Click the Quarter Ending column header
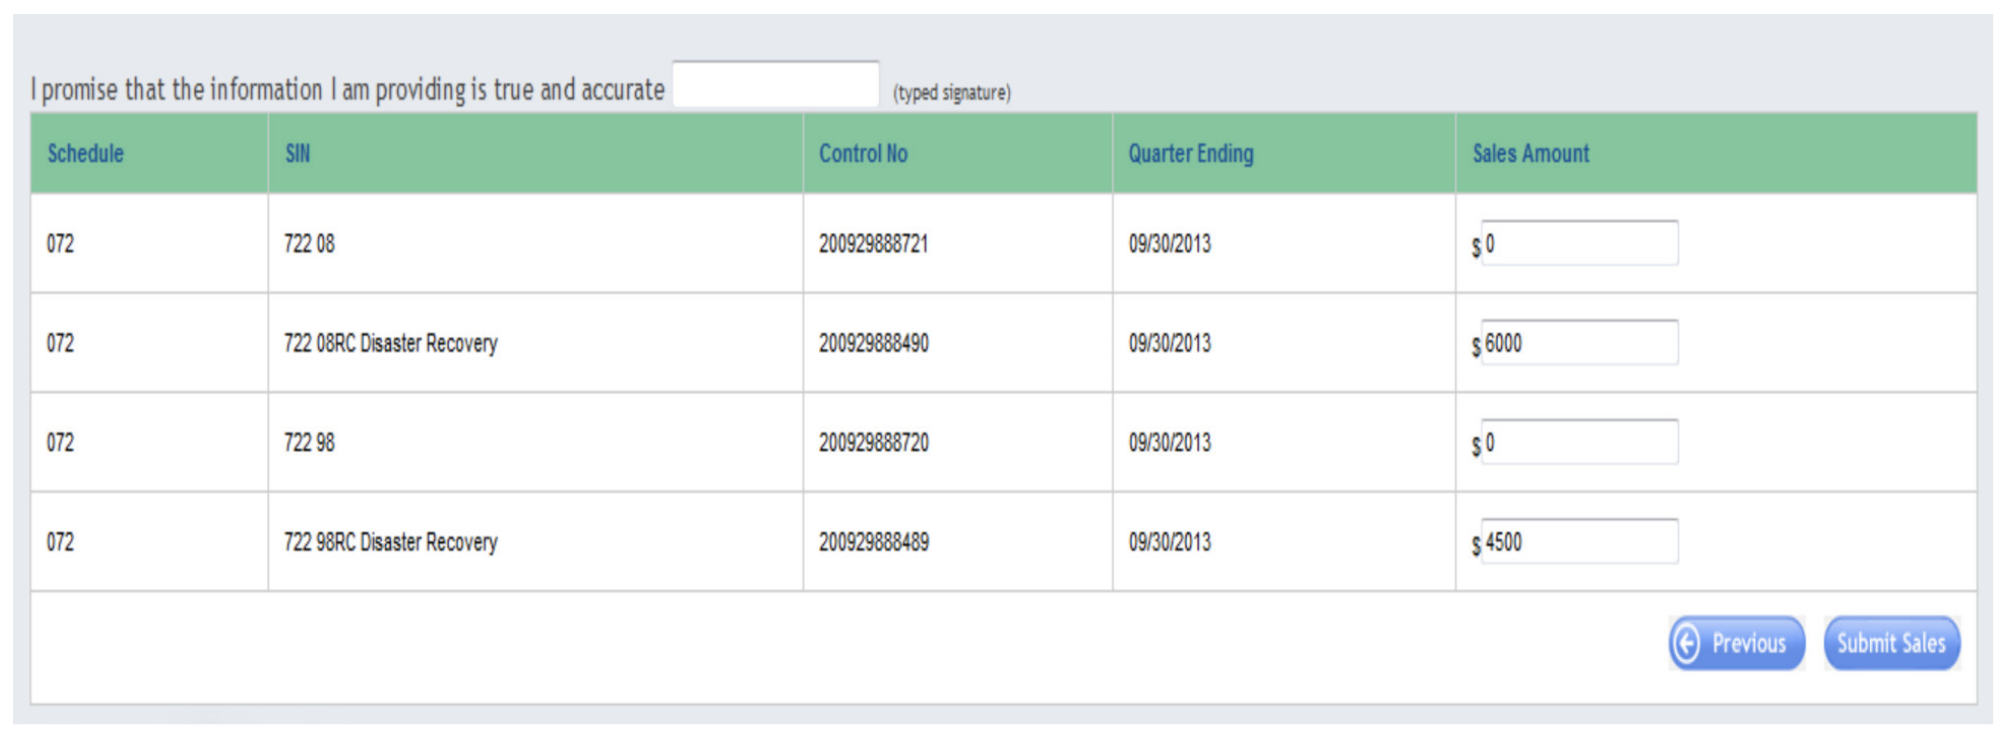 1190,154
